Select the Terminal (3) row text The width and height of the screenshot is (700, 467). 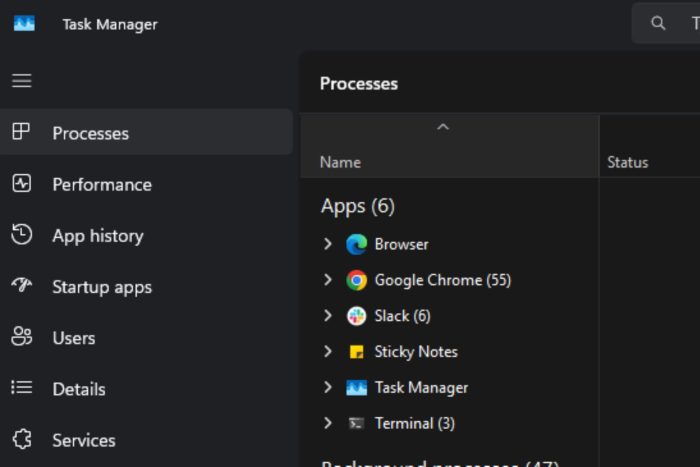415,423
